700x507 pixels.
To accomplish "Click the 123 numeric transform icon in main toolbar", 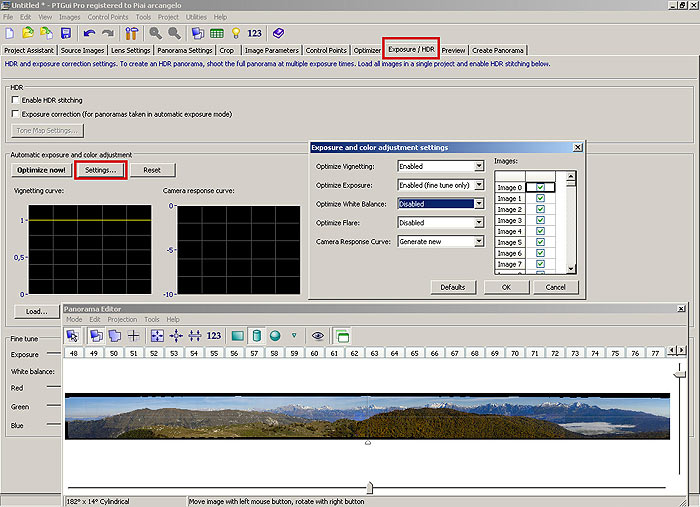I will [254, 33].
